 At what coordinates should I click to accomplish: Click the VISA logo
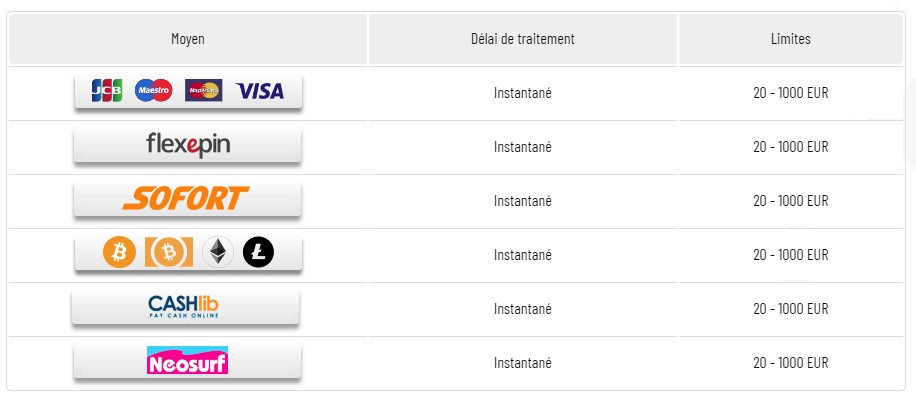pyautogui.click(x=260, y=91)
